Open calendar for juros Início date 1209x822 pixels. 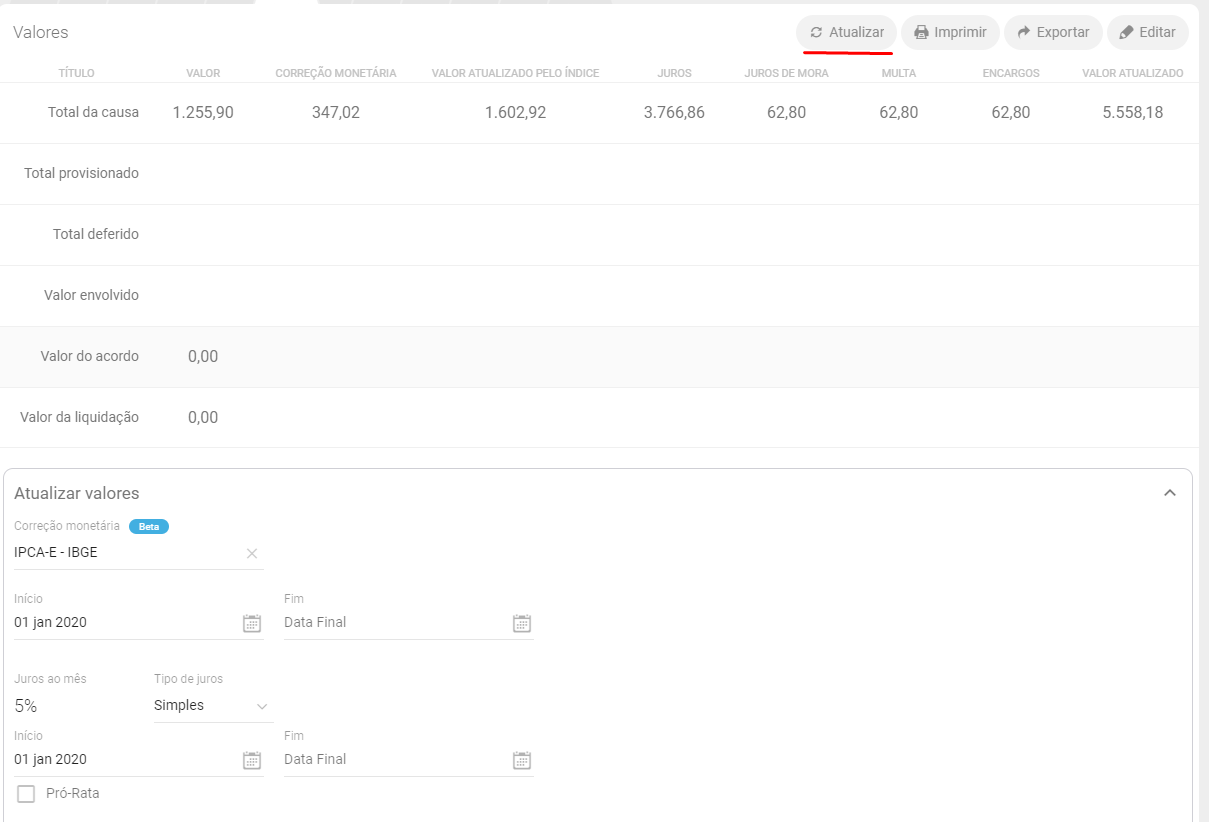tap(252, 760)
